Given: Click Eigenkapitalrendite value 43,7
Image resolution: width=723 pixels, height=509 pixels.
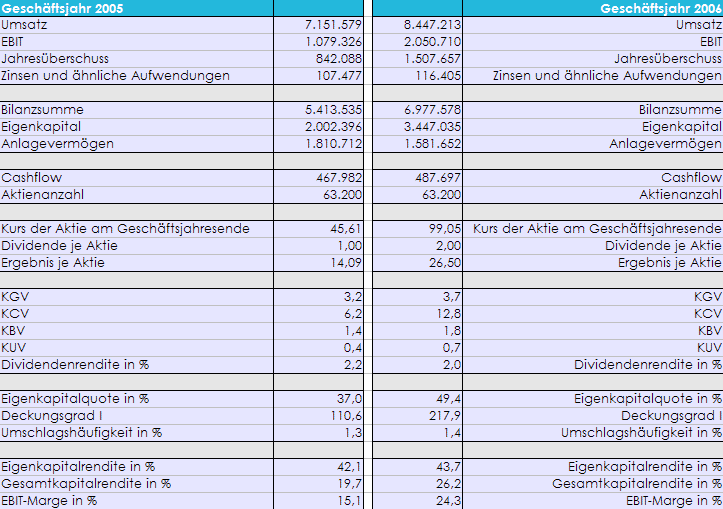Looking at the screenshot, I should click(x=449, y=467).
